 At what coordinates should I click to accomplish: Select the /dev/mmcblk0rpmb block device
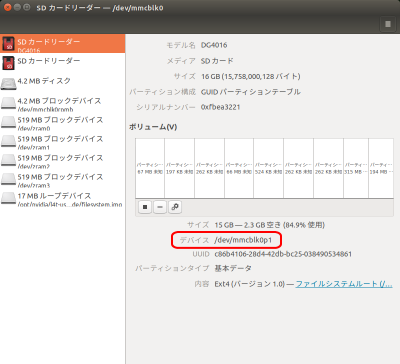[x=62, y=104]
